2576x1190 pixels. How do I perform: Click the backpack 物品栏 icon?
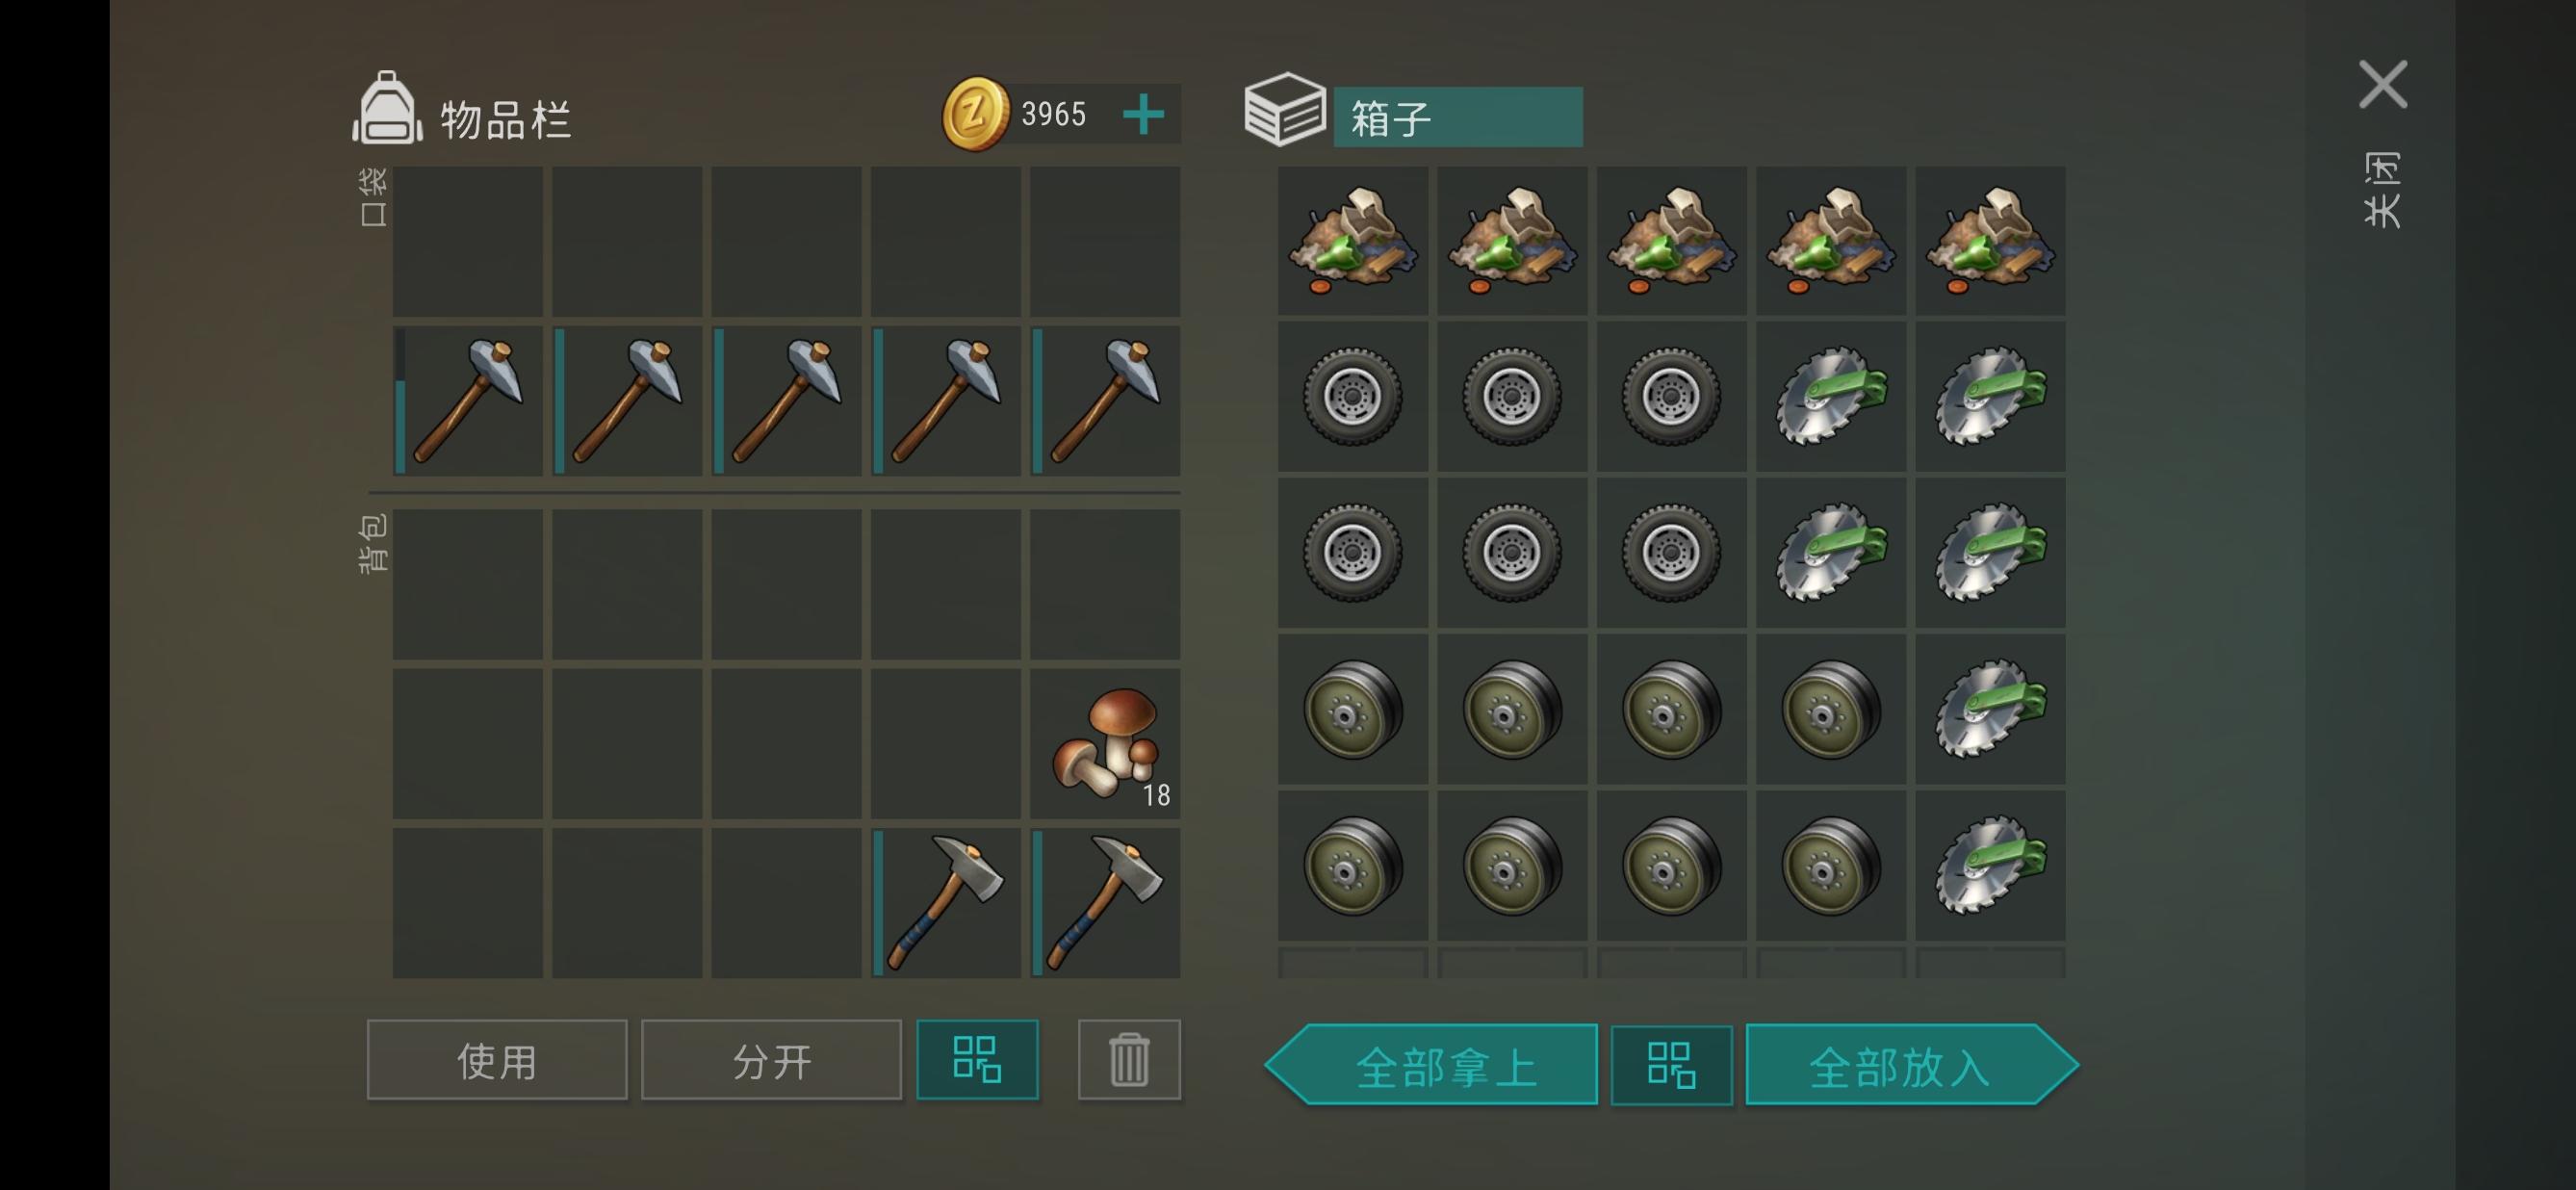[x=387, y=108]
